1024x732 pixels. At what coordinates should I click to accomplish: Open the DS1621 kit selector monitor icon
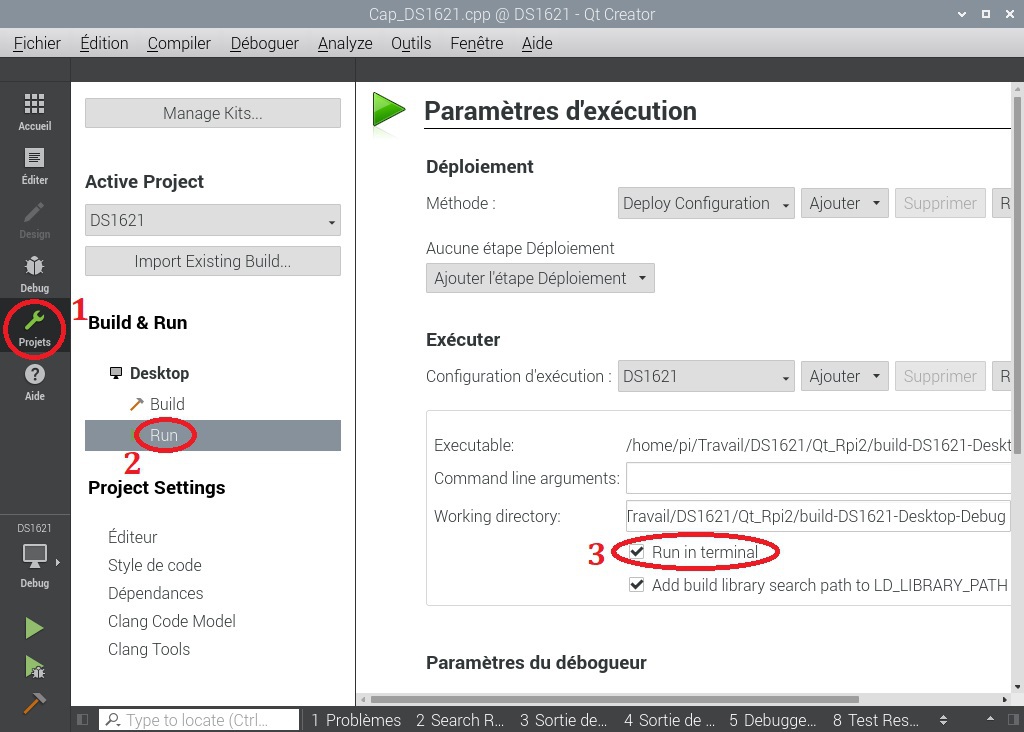click(34, 556)
